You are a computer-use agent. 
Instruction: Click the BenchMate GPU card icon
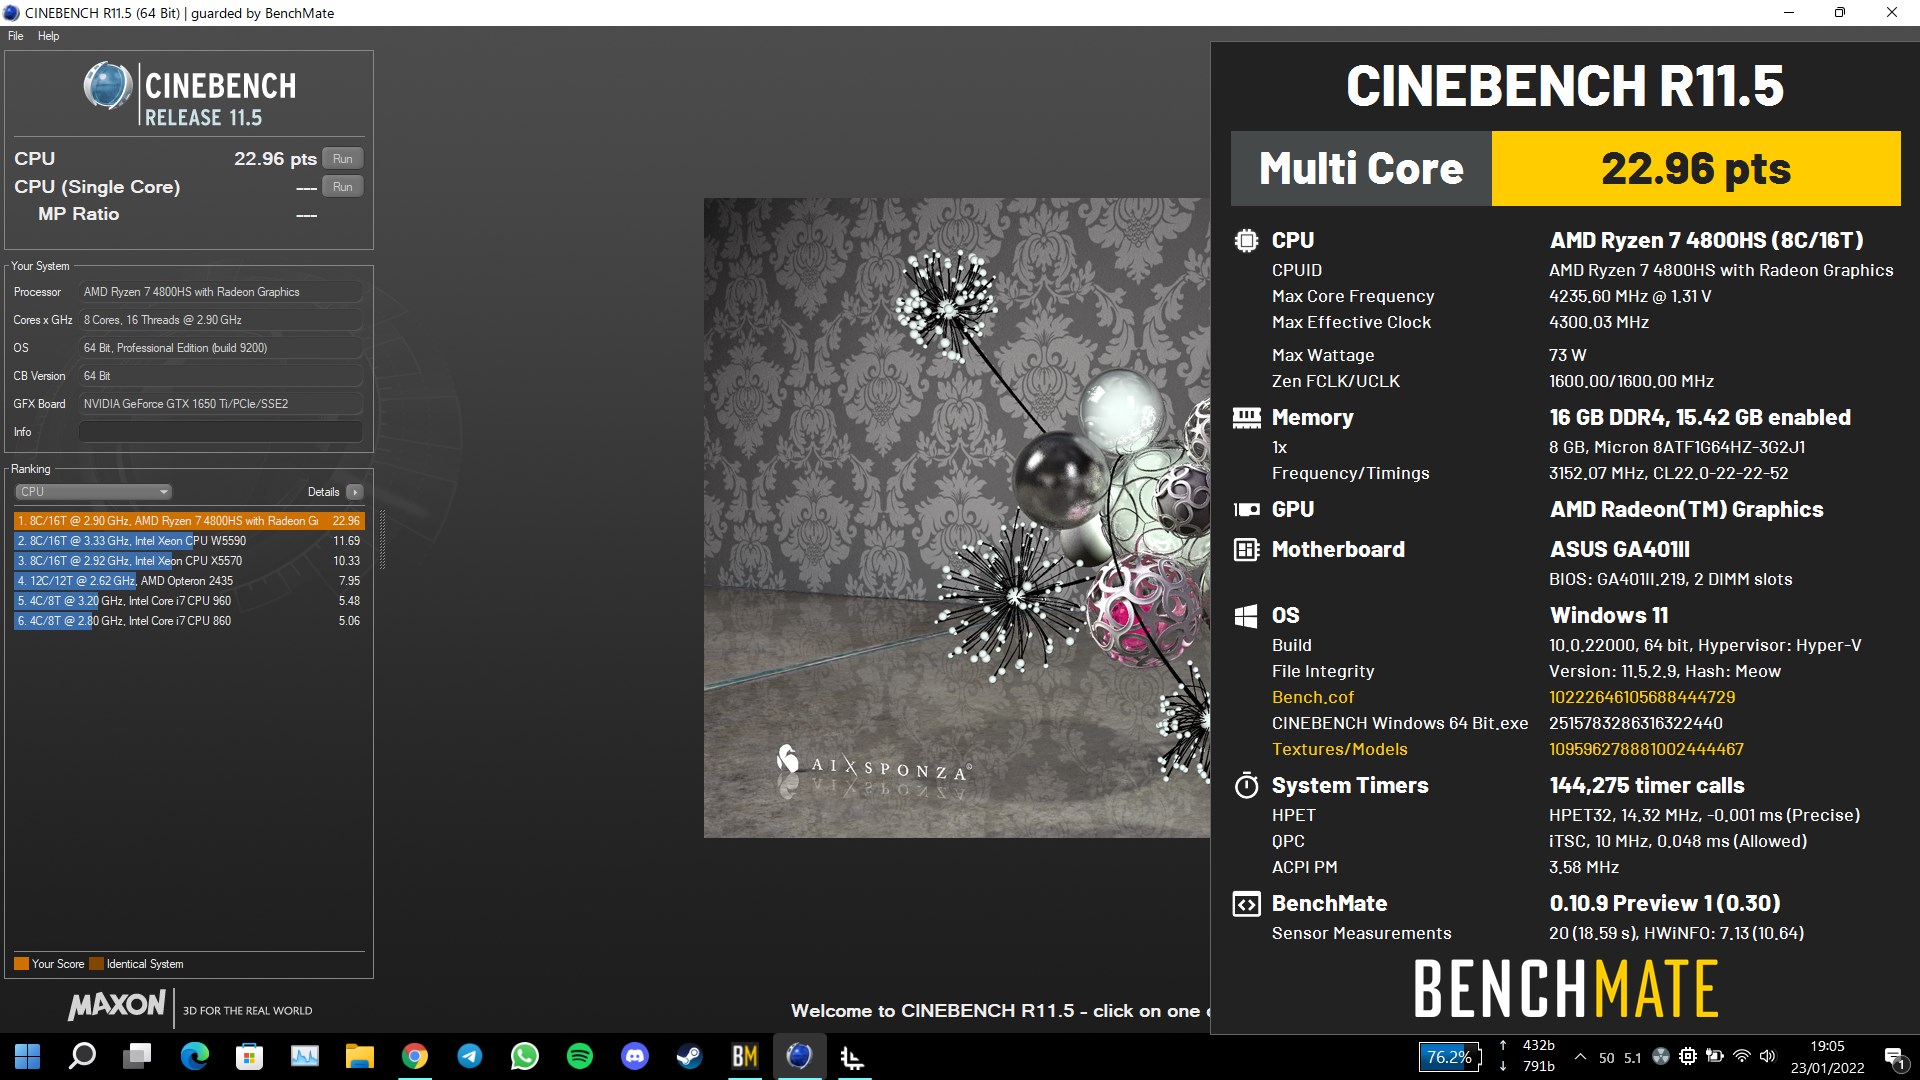pos(1246,510)
